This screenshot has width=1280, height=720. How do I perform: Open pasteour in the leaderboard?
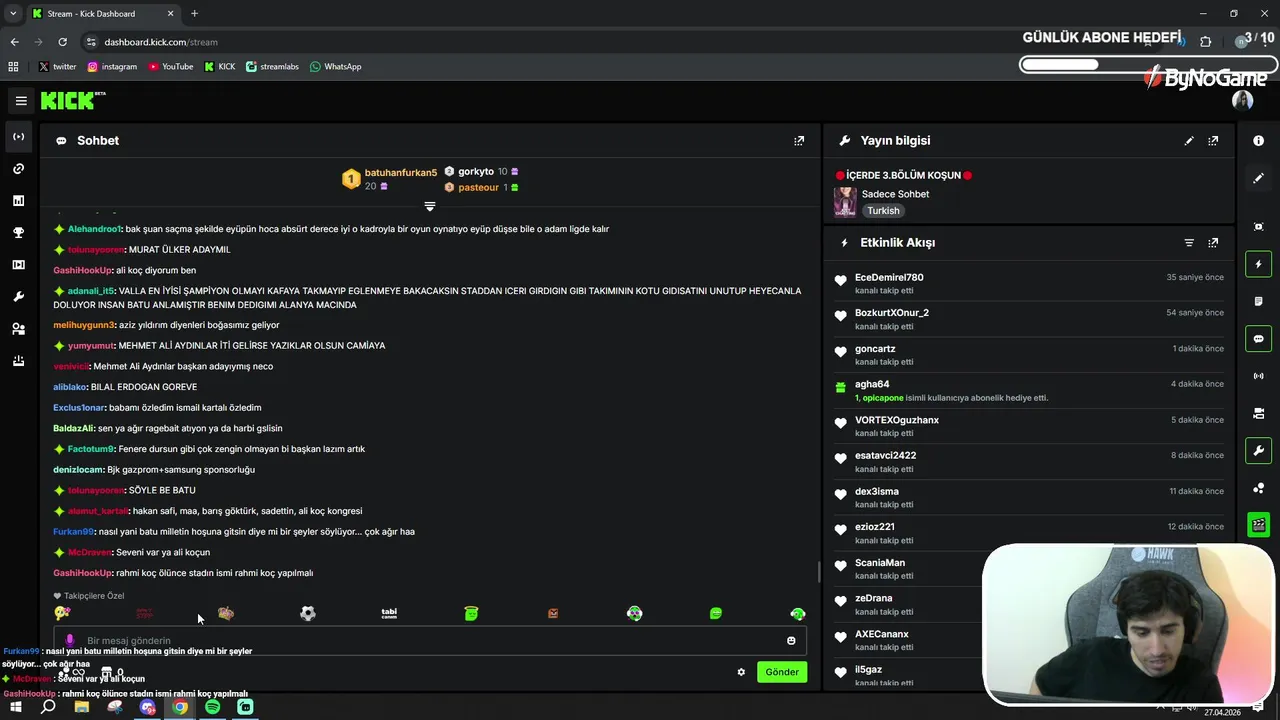[478, 188]
